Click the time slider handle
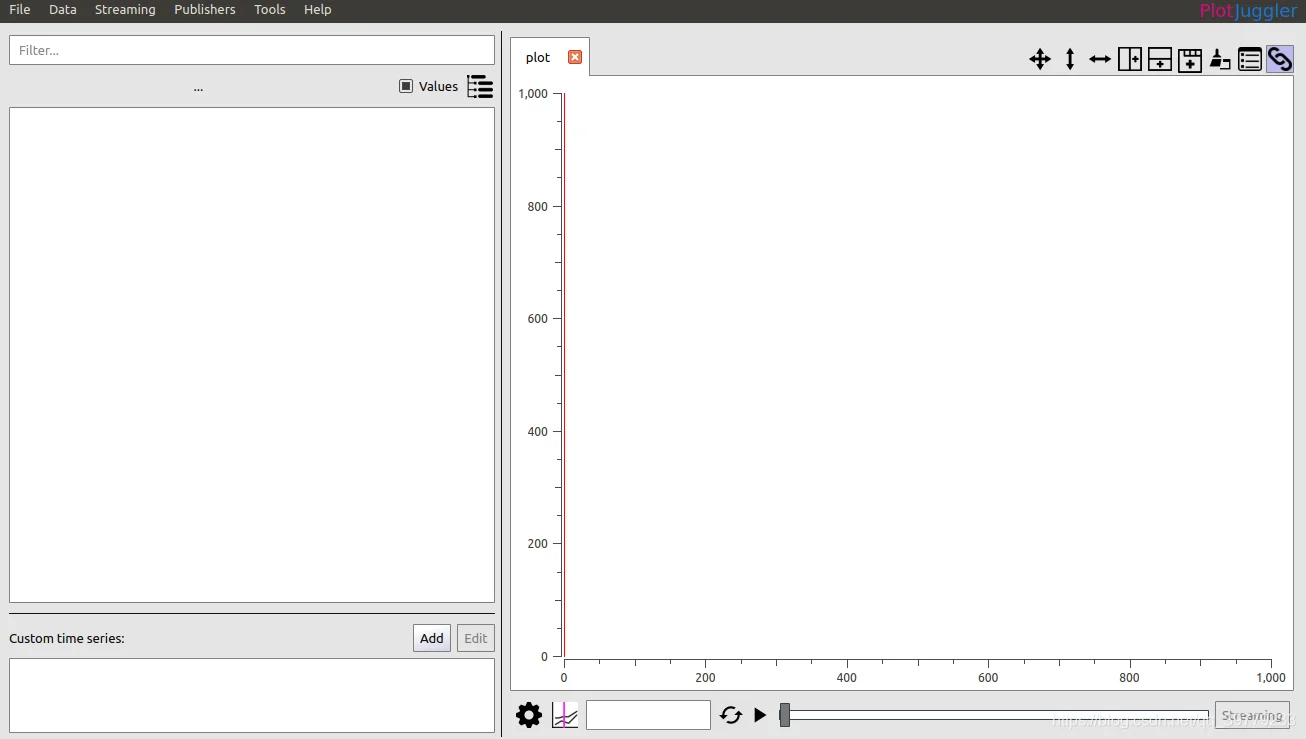Viewport: 1306px width, 739px height. tap(785, 715)
